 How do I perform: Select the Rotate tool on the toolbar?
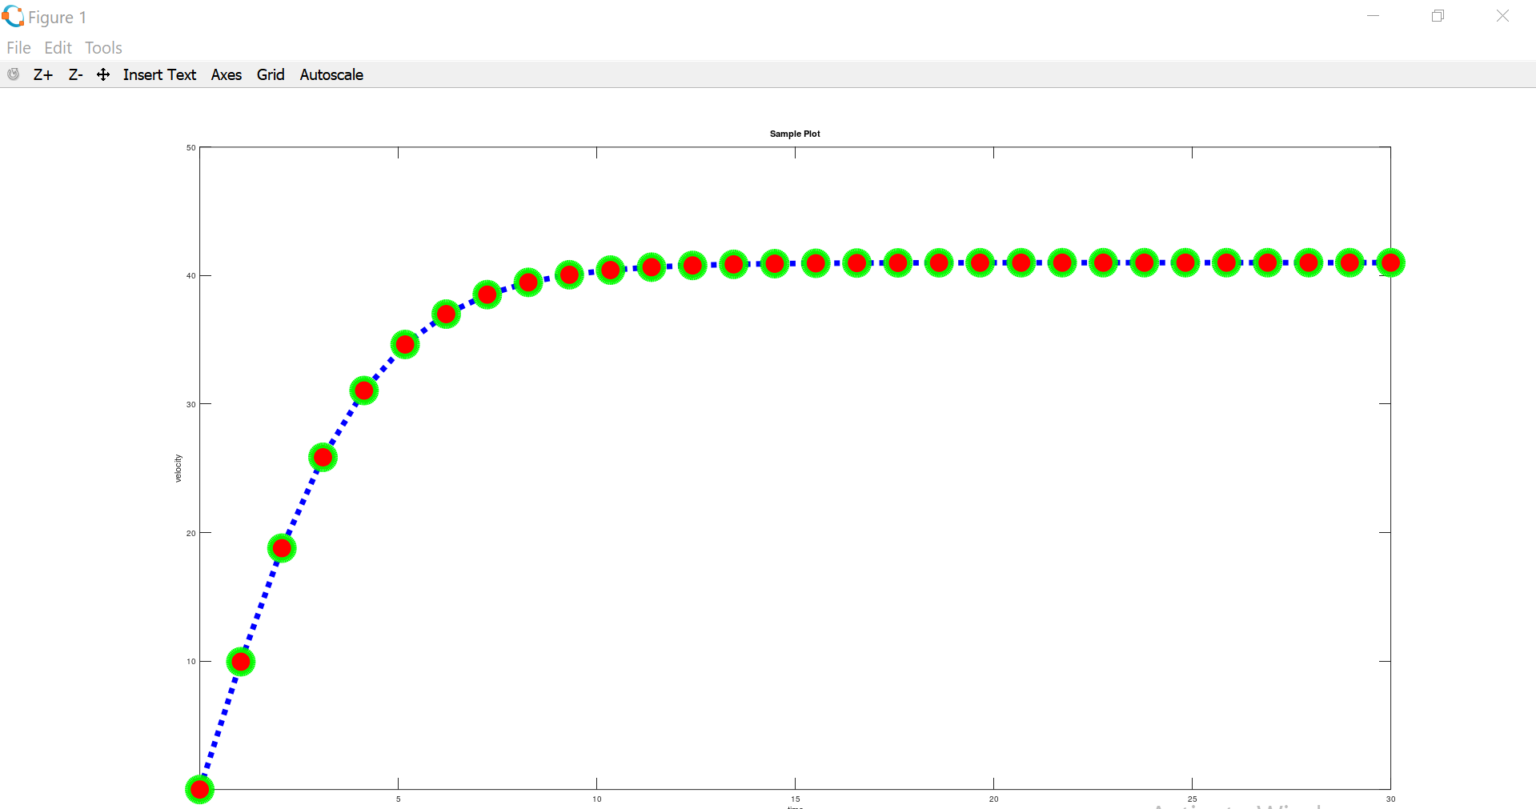(13, 73)
